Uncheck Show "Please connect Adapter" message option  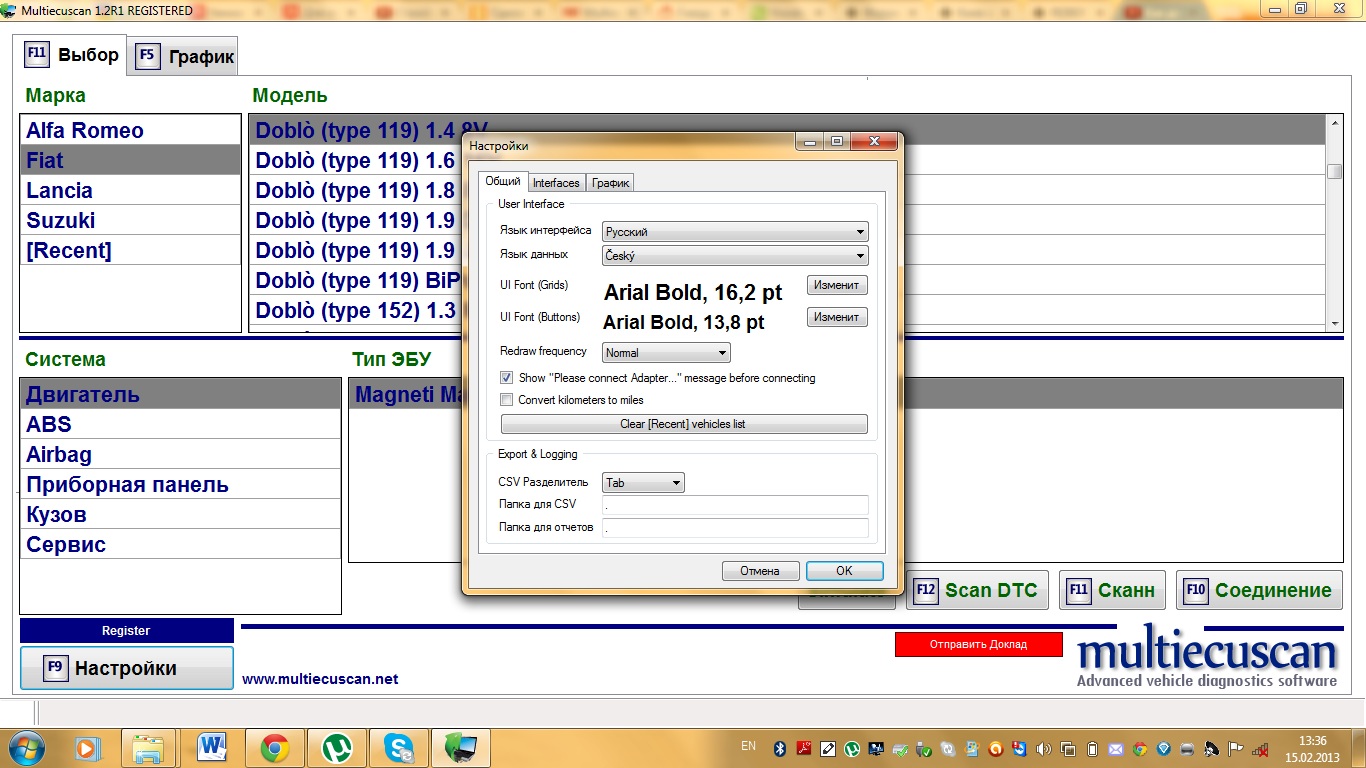(507, 378)
